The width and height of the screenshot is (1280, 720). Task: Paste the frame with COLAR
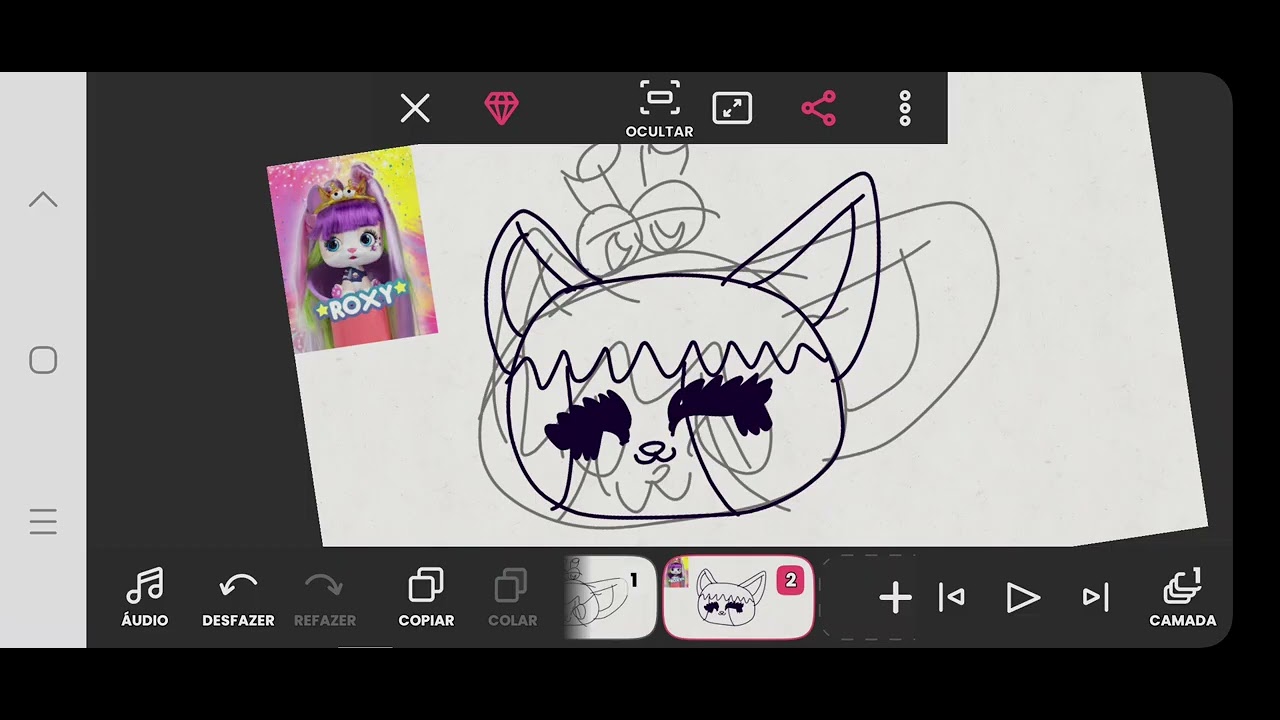pos(512,598)
